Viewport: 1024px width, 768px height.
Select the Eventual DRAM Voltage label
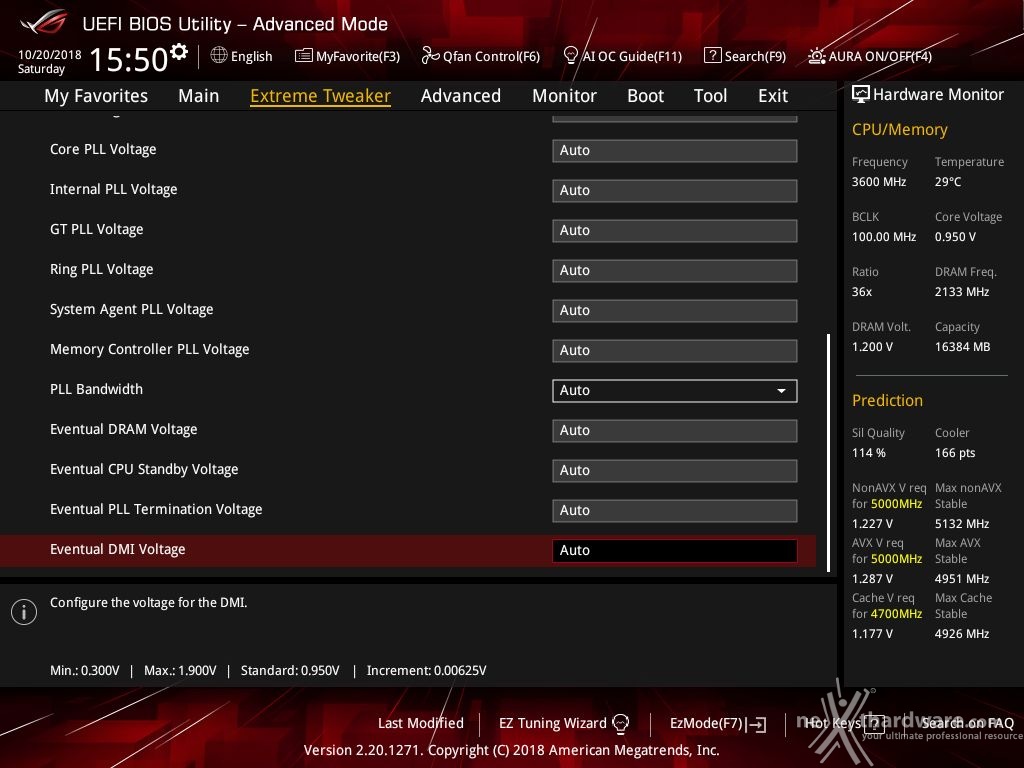123,429
